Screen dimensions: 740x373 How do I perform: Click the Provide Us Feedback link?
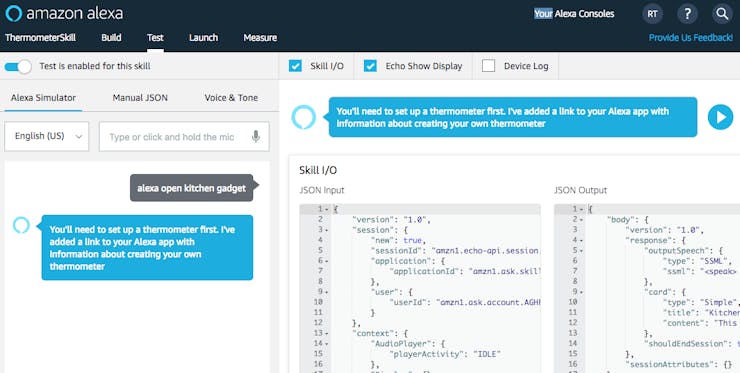coord(691,38)
